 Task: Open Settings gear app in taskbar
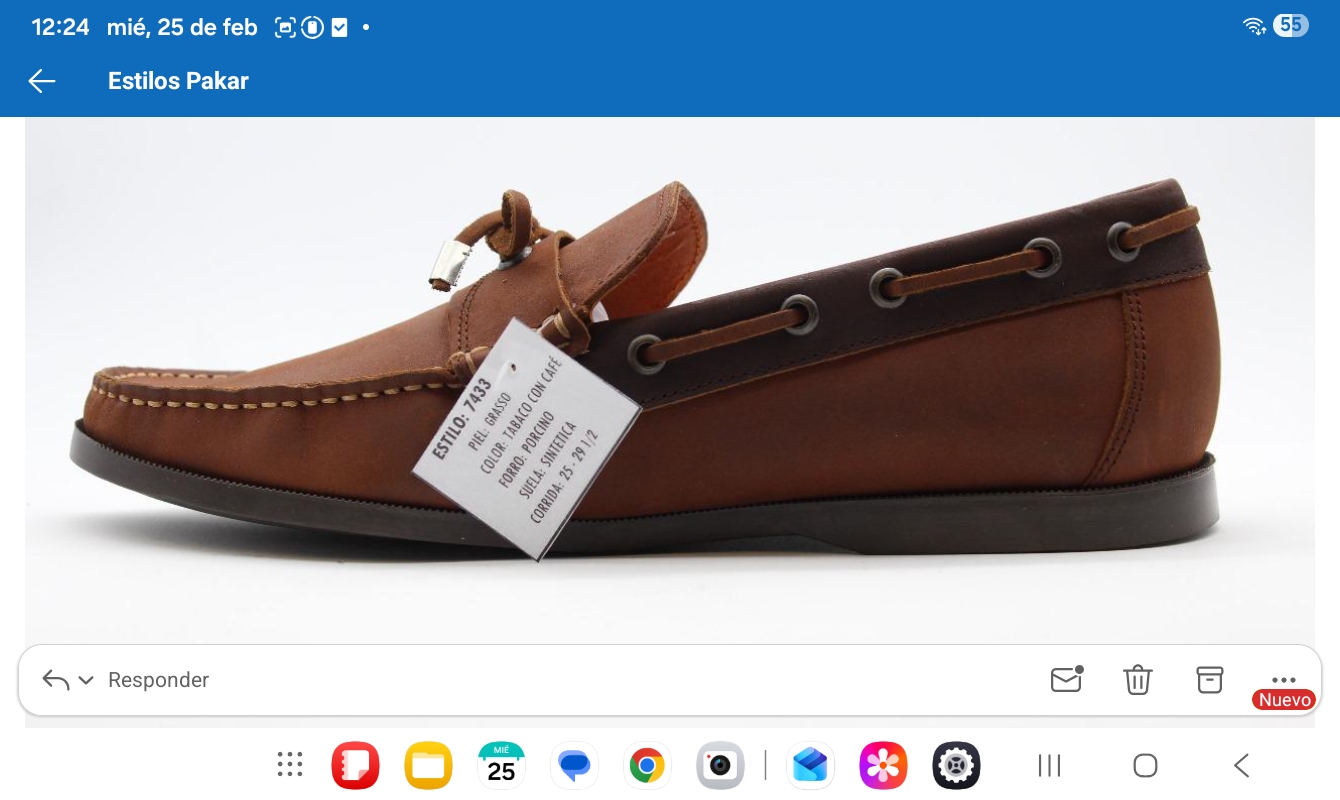tap(956, 766)
